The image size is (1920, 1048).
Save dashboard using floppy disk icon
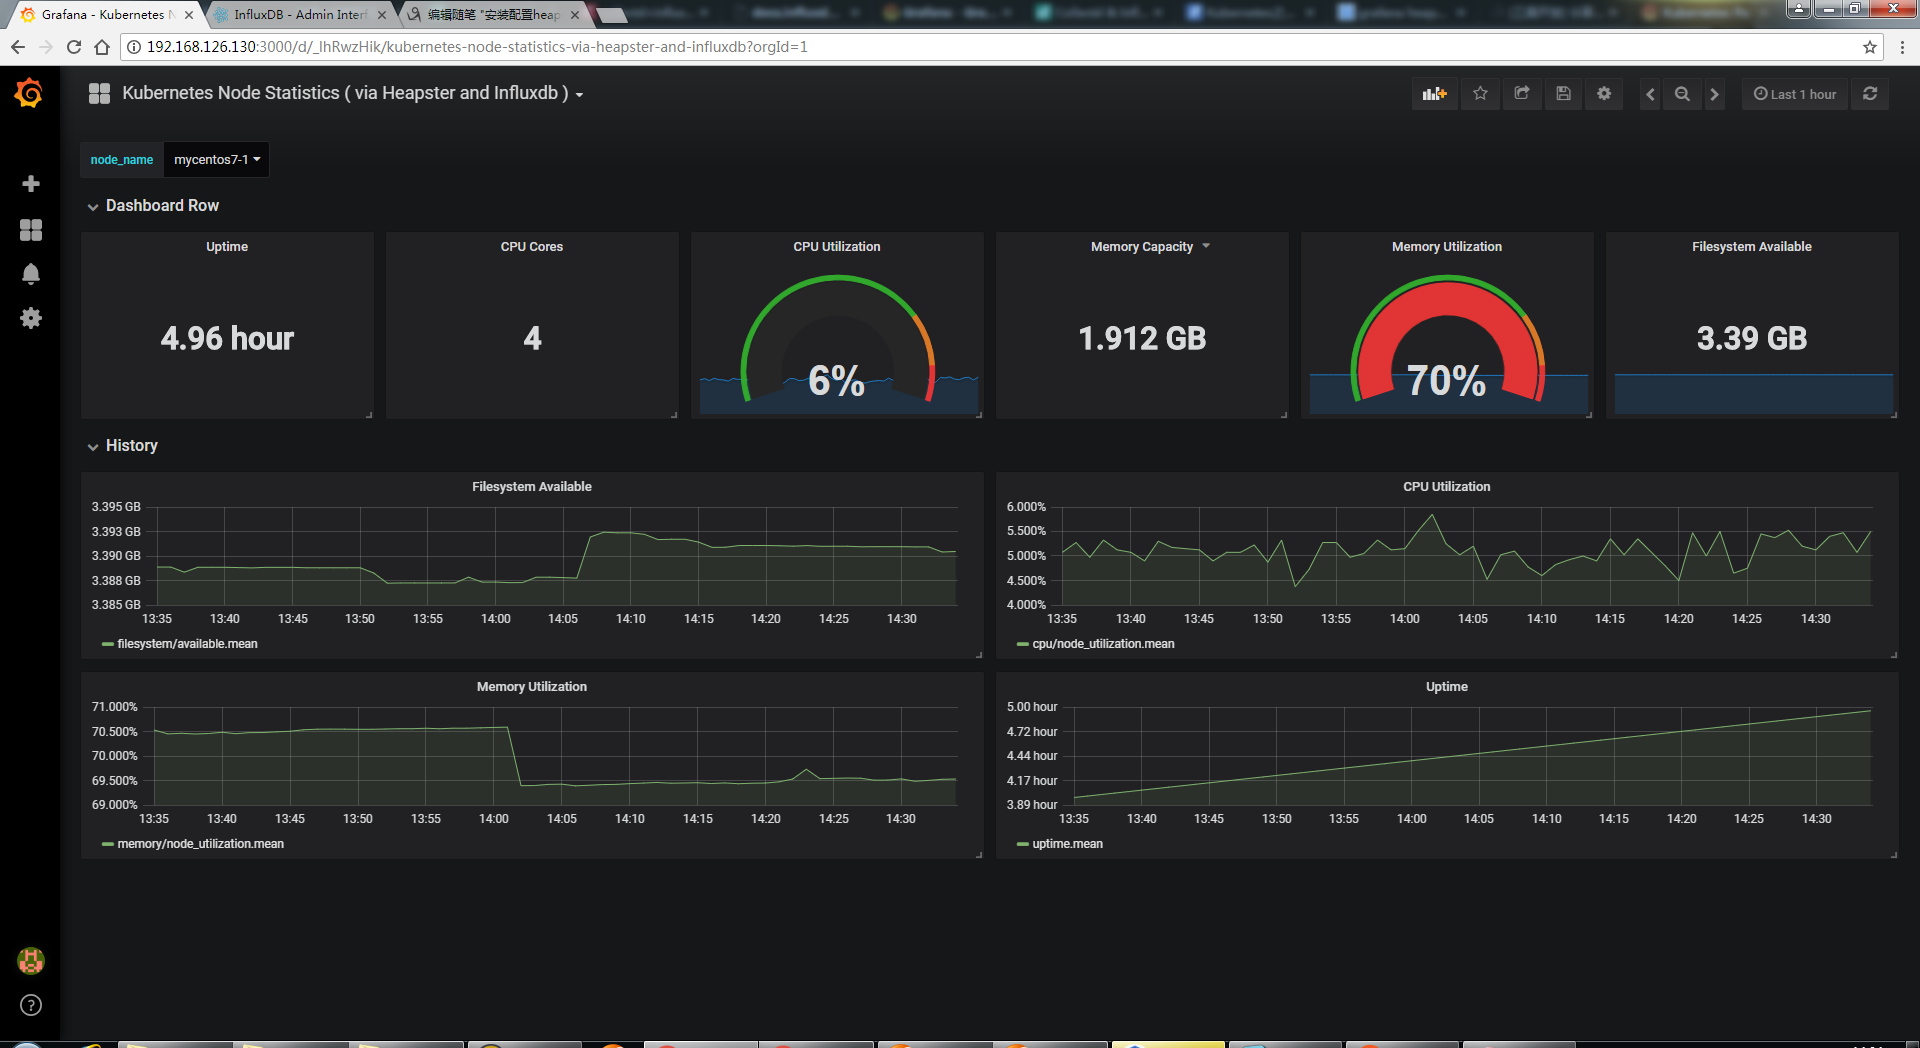pos(1564,94)
